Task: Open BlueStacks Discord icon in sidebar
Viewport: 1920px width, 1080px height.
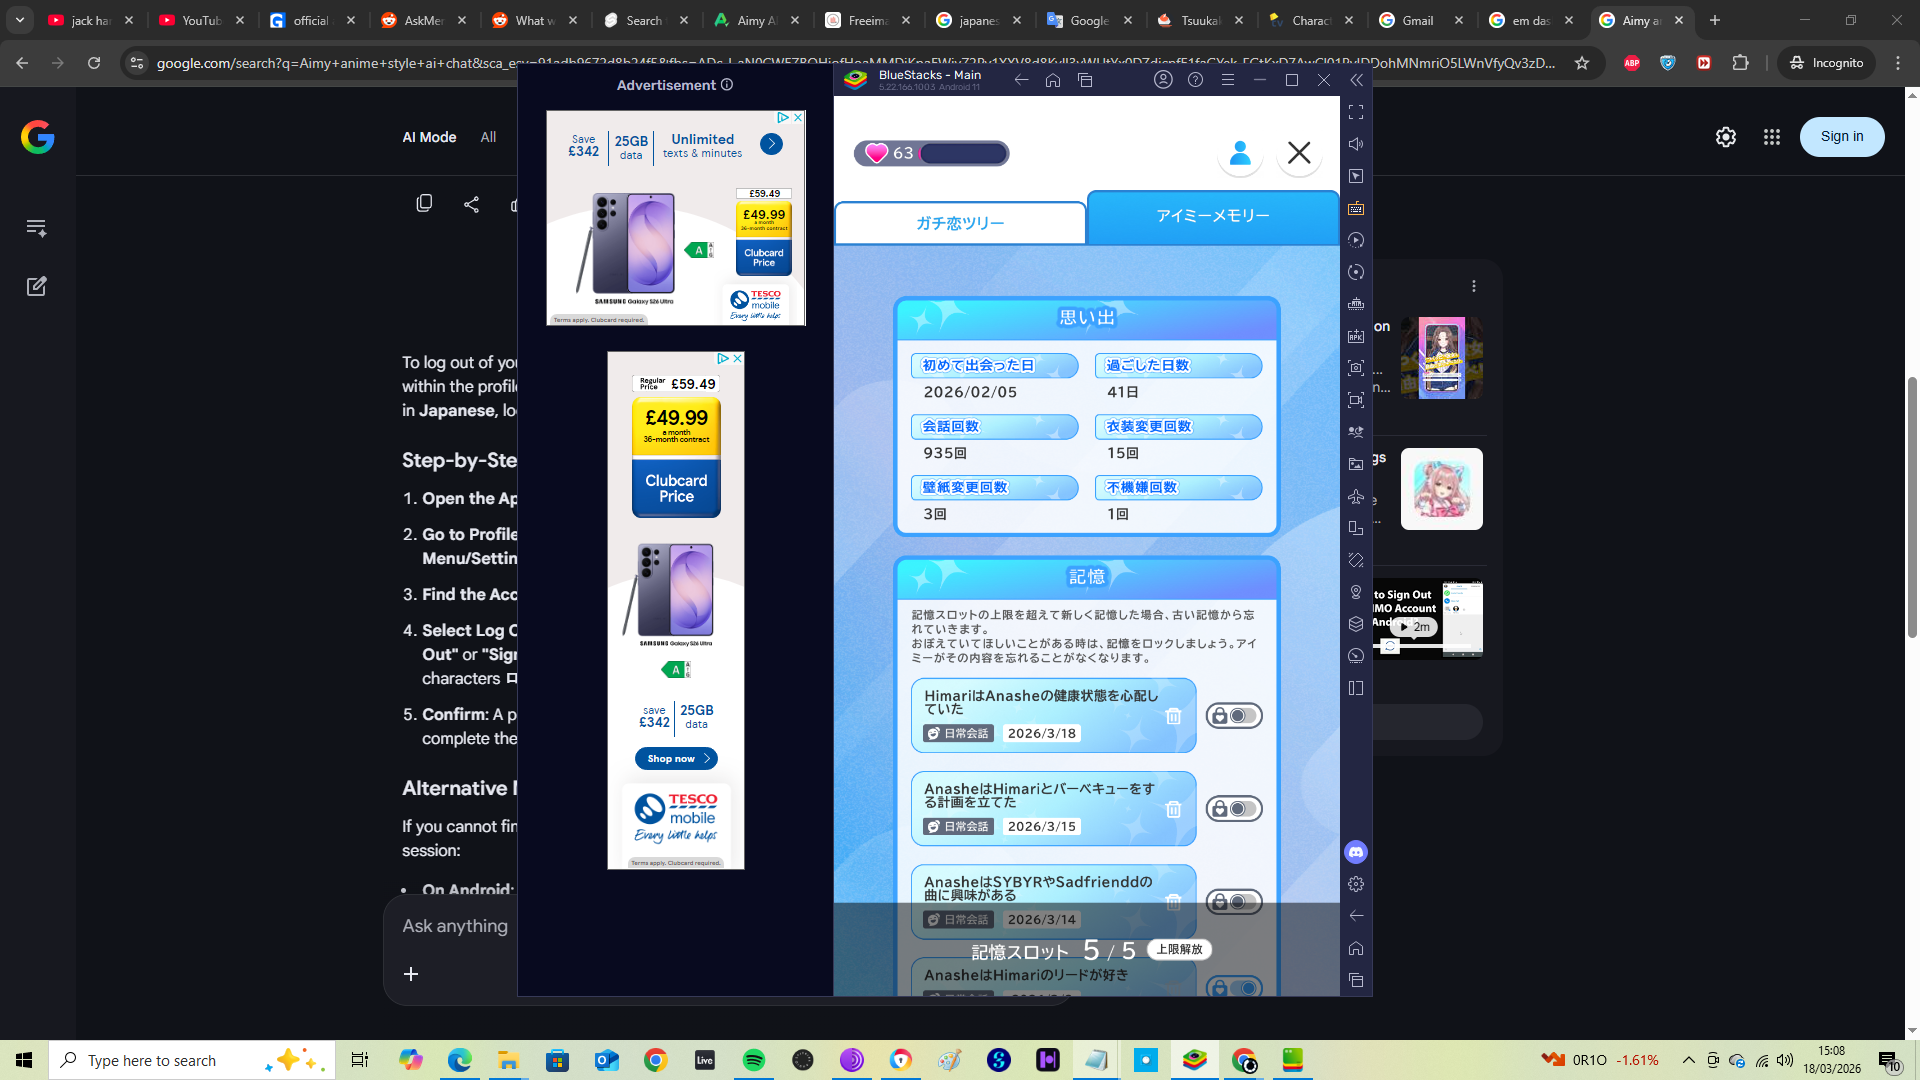Action: (1356, 852)
